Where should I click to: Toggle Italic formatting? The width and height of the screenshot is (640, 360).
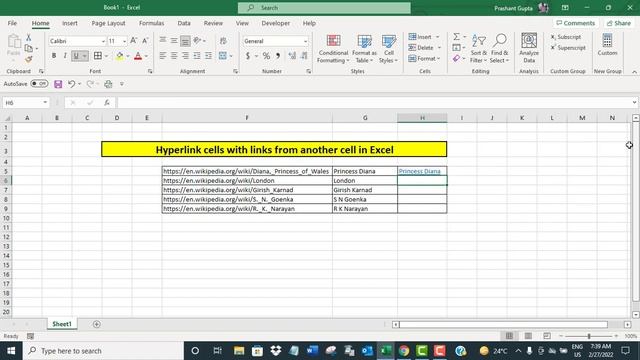coord(64,56)
